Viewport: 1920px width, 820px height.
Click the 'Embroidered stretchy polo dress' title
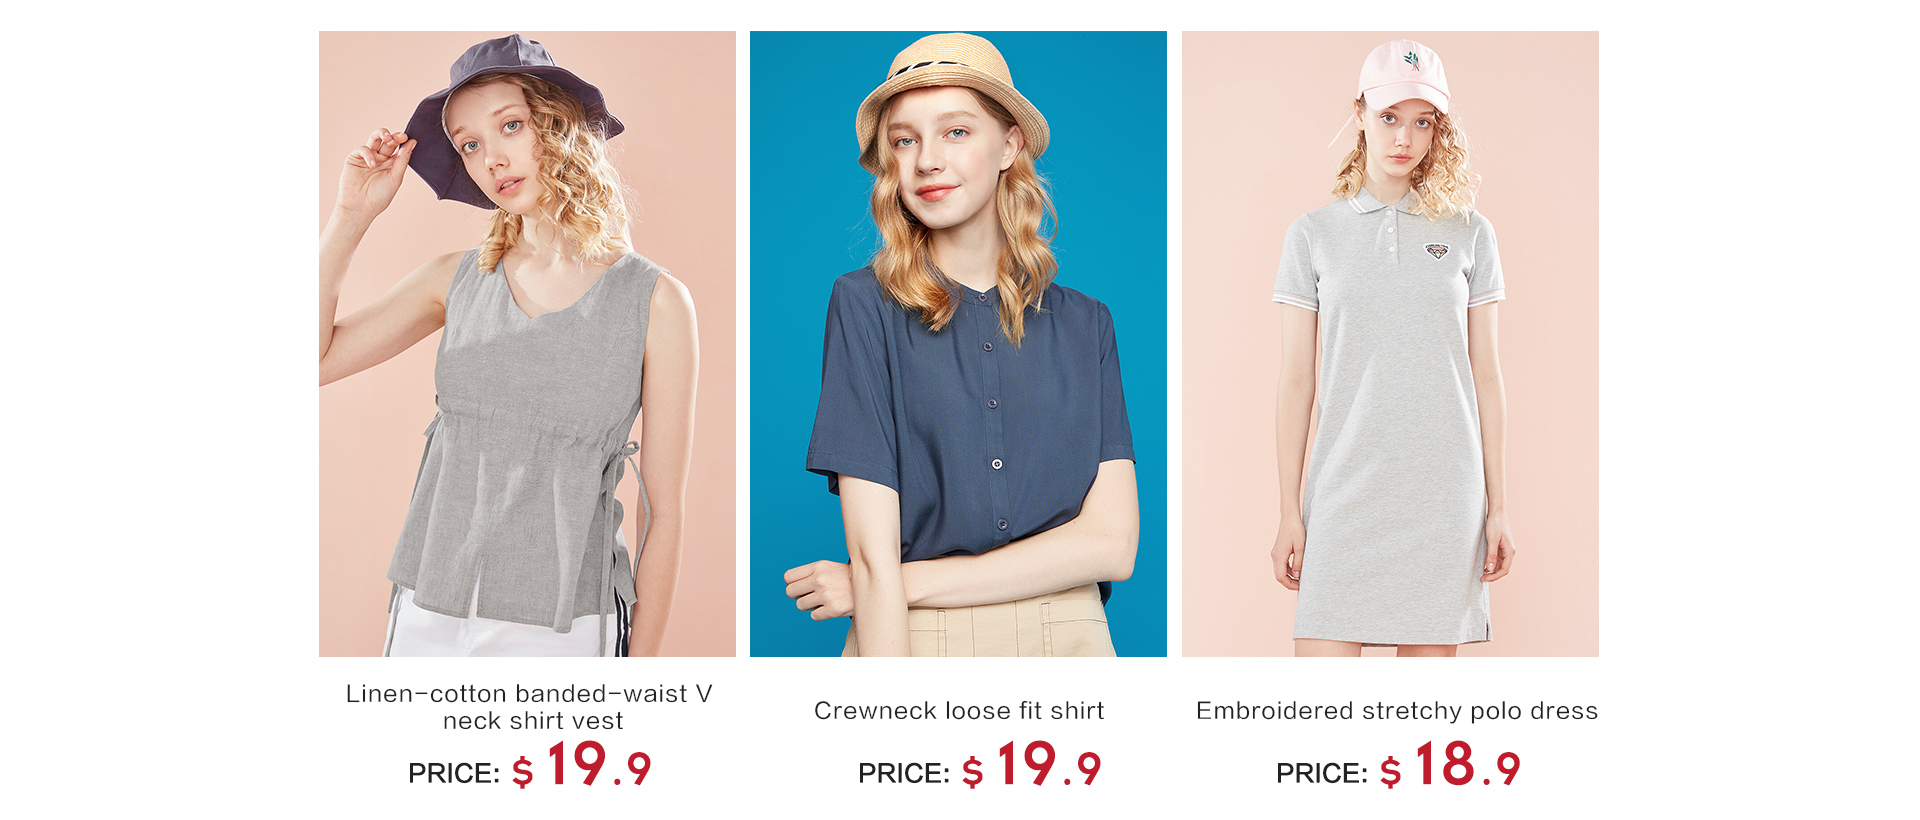coord(1397,710)
